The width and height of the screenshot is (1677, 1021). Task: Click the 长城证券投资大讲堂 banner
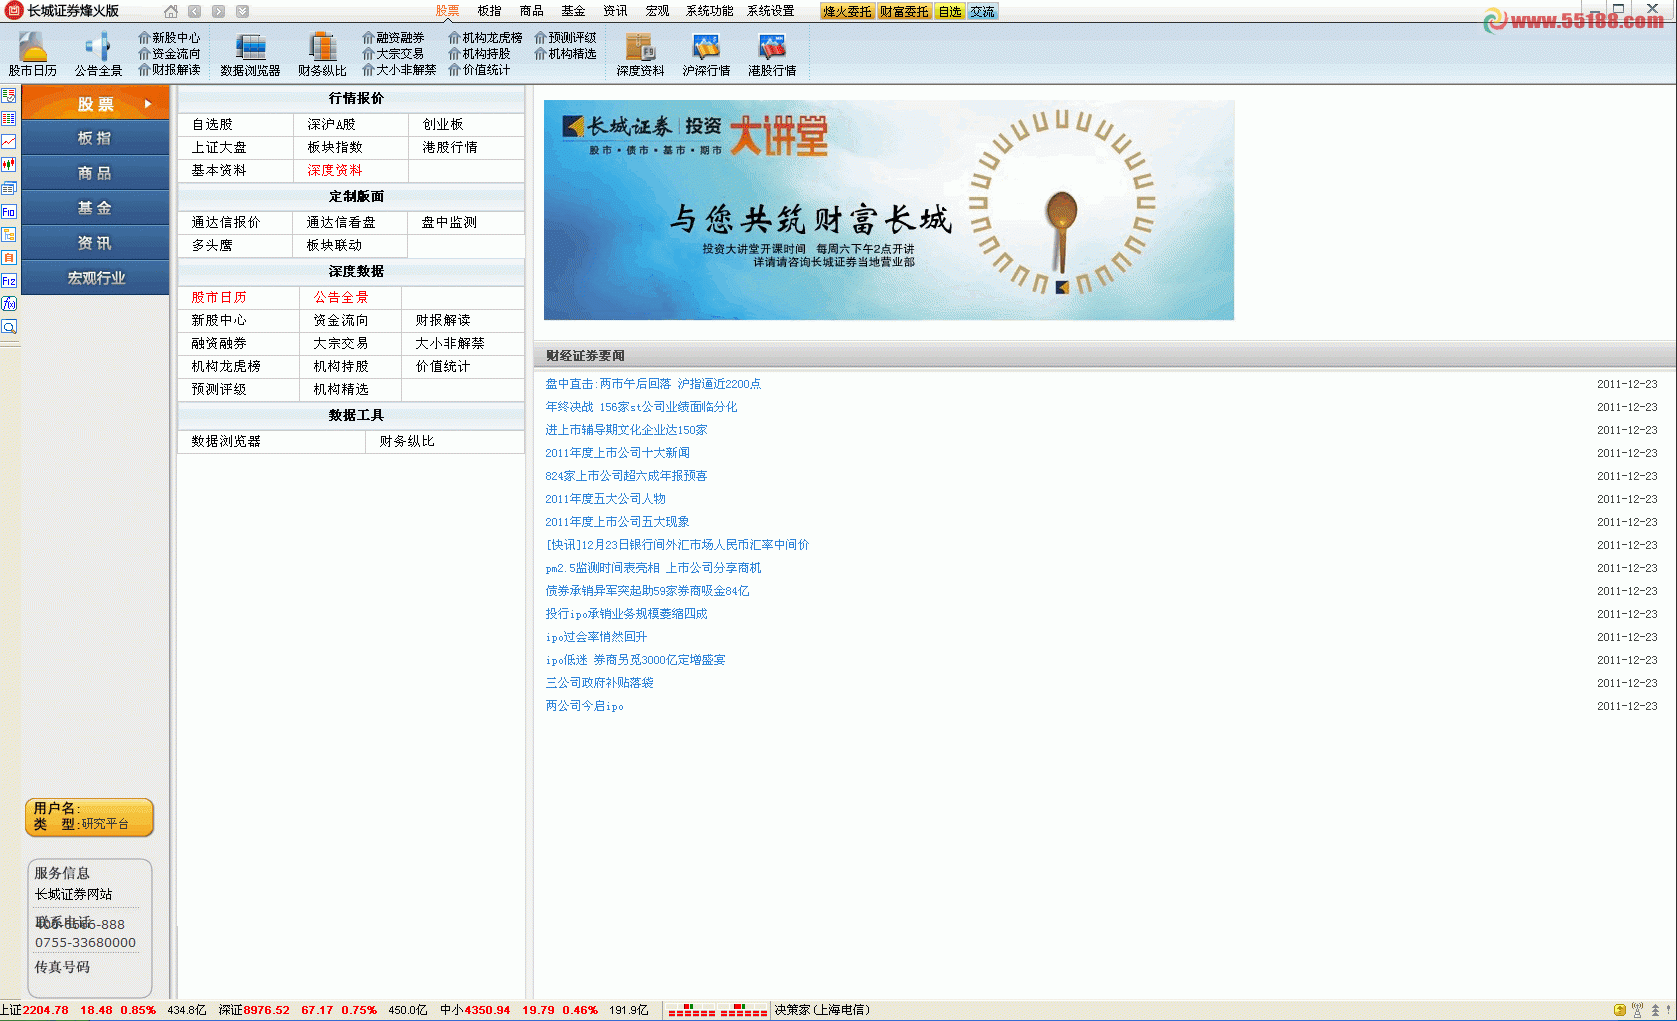point(888,210)
